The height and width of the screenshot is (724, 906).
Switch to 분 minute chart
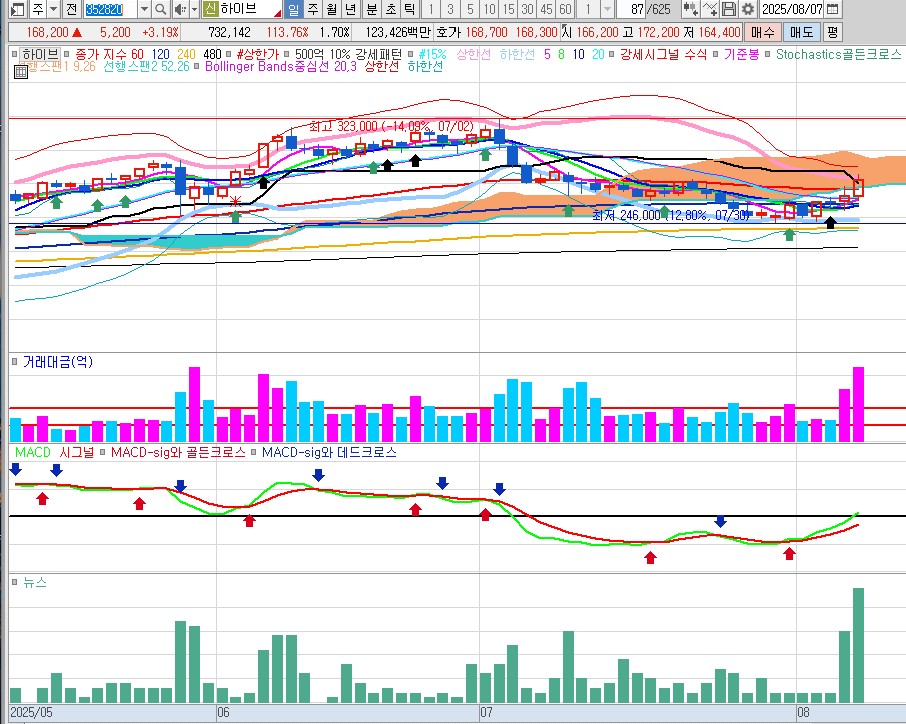pyautogui.click(x=372, y=9)
